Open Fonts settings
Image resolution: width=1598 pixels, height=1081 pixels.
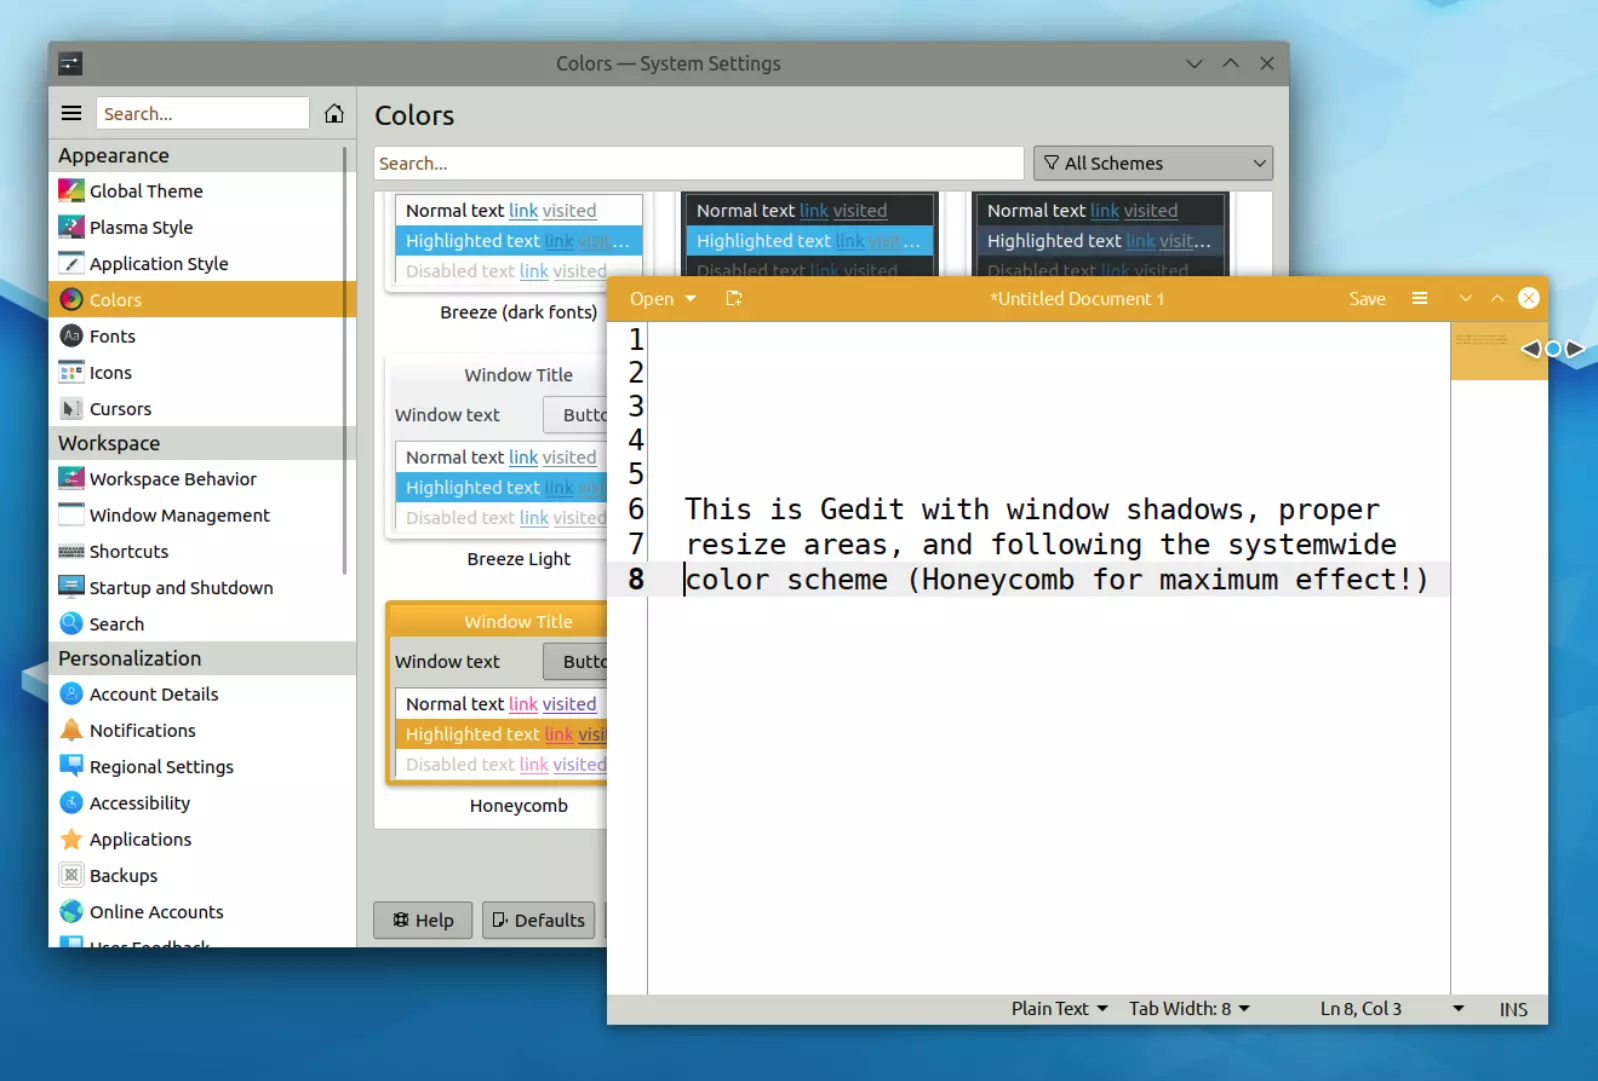112,337
